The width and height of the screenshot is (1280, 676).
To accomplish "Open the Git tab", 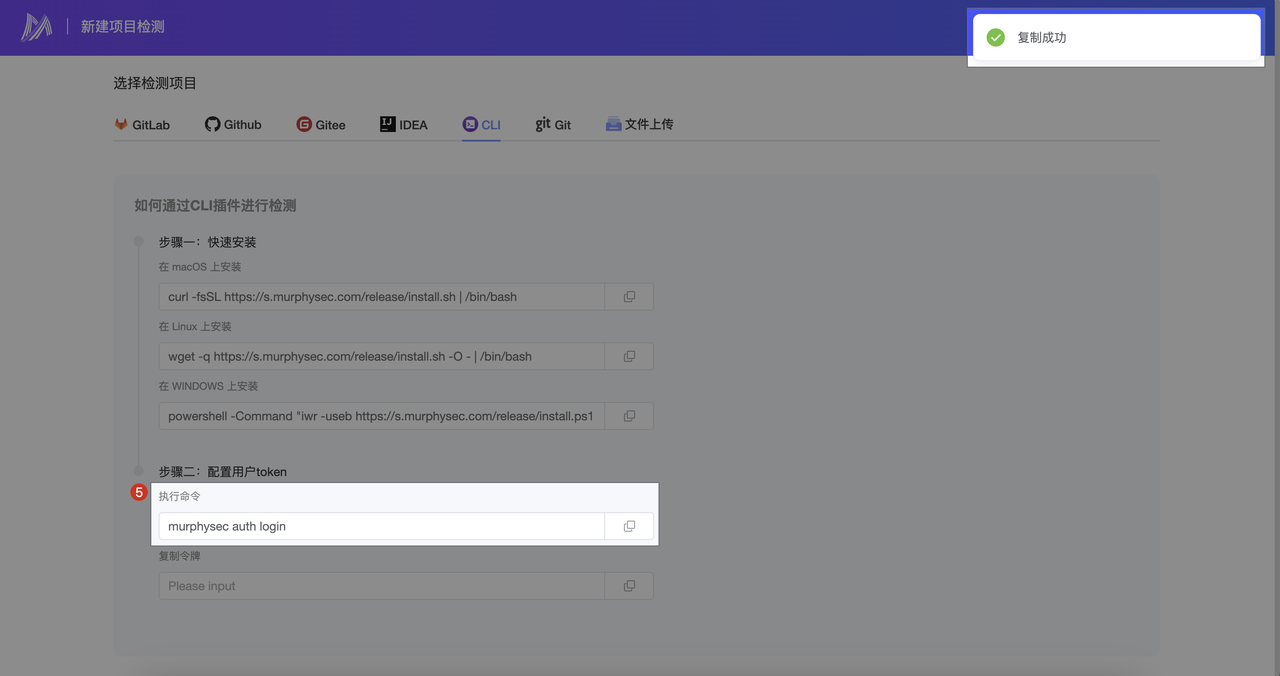I will click(553, 125).
